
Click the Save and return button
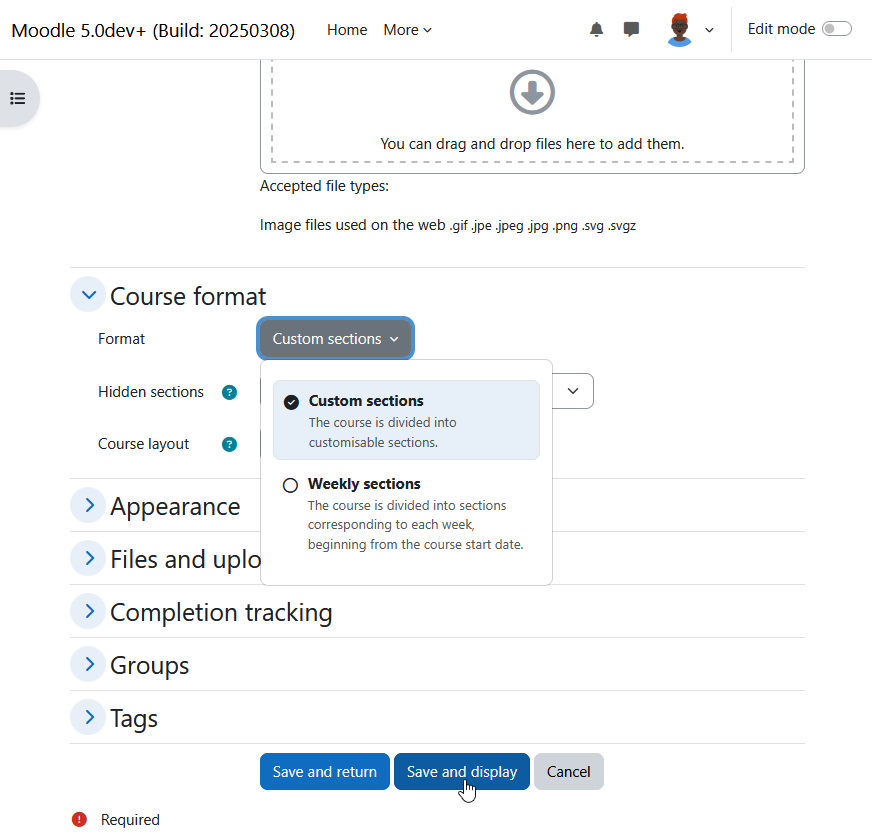coord(325,772)
